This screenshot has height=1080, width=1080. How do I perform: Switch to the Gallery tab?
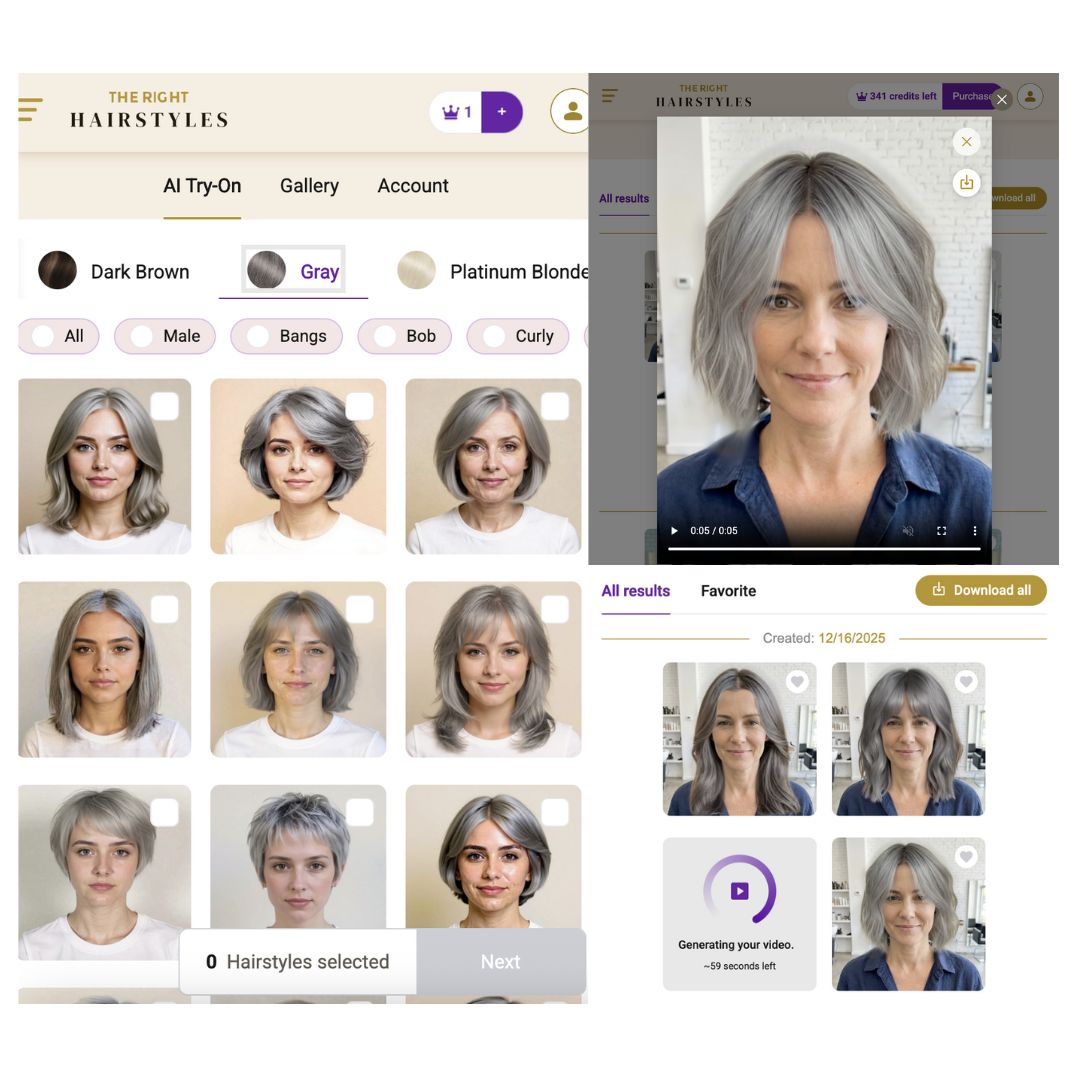click(309, 186)
